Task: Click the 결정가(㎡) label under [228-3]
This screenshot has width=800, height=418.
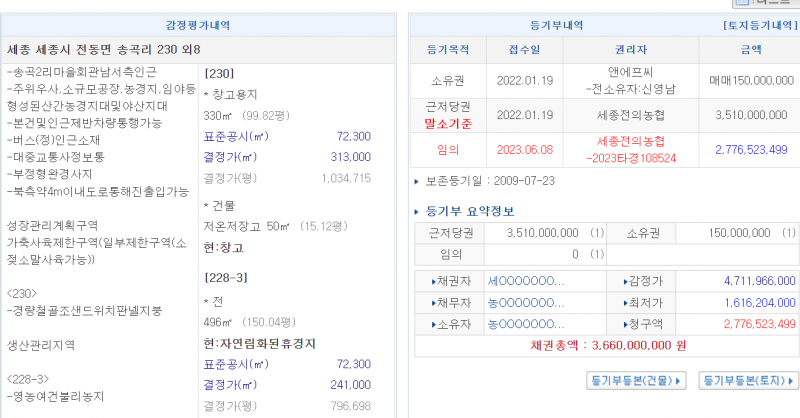Action: pyautogui.click(x=235, y=385)
